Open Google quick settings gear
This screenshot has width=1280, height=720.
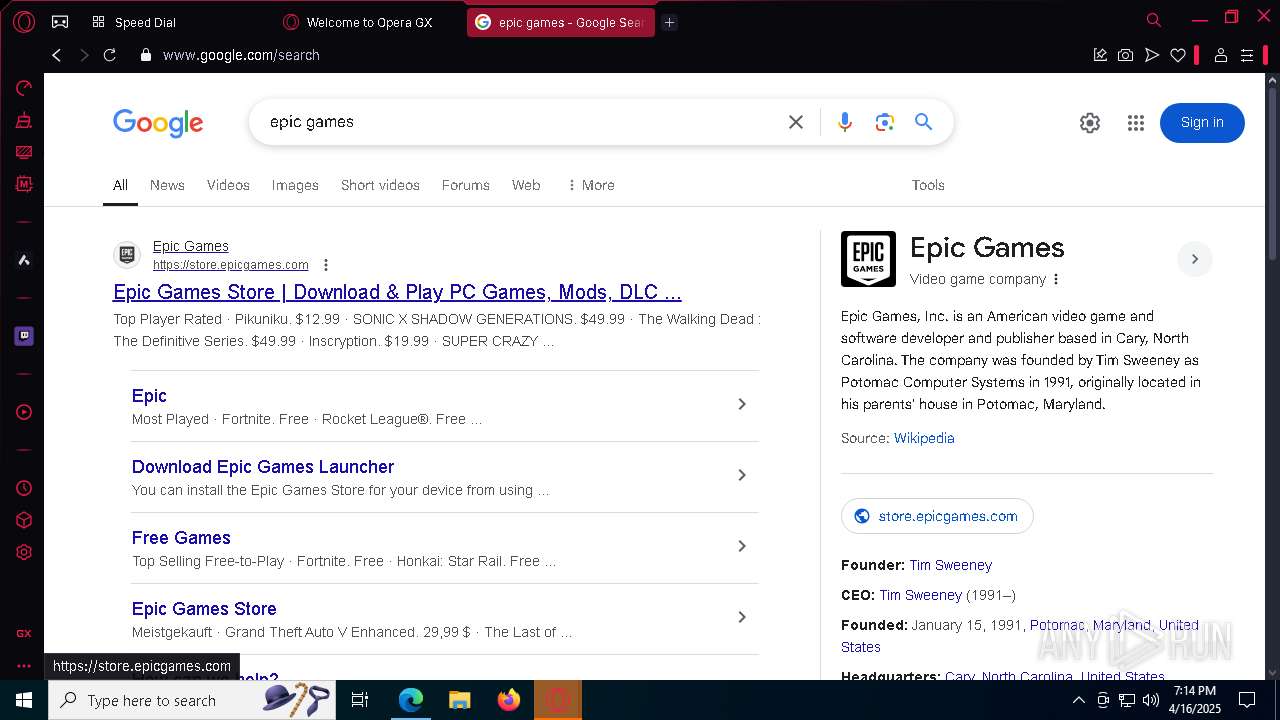[x=1090, y=123]
